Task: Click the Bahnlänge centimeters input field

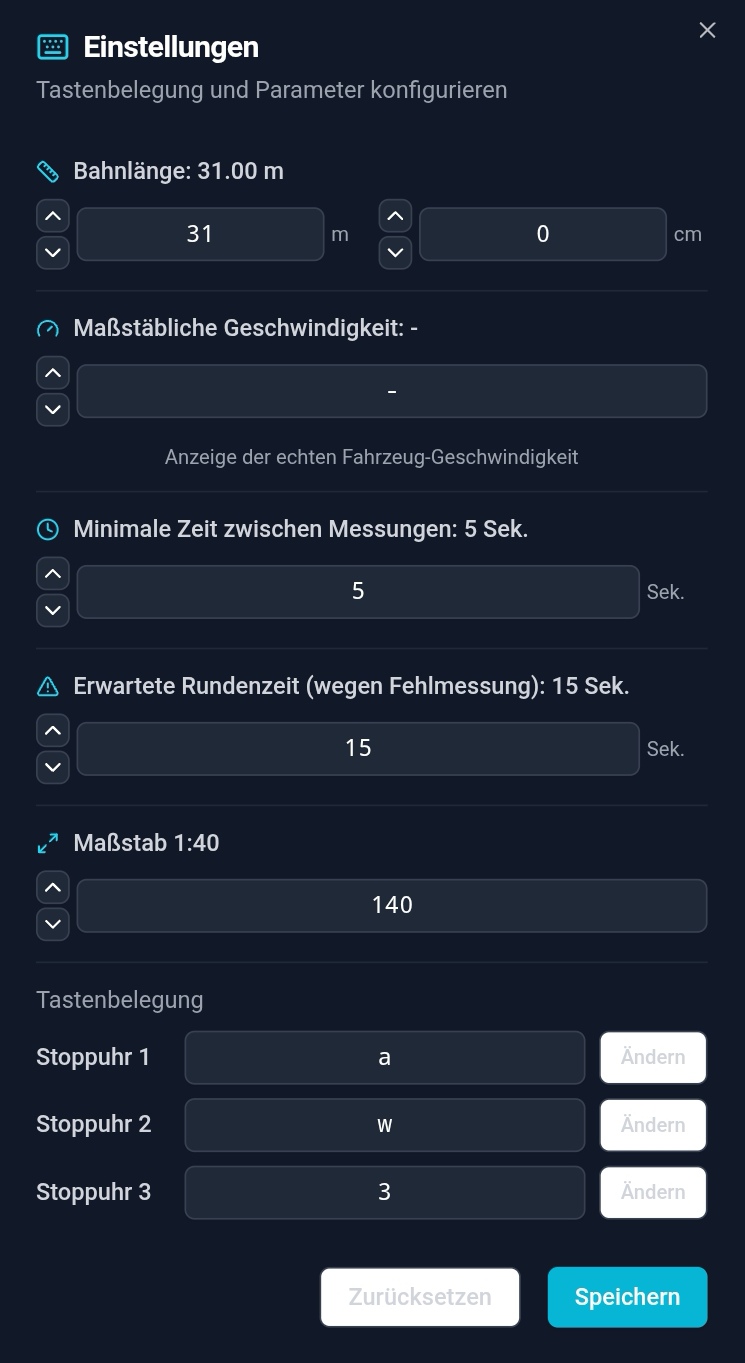Action: (542, 234)
